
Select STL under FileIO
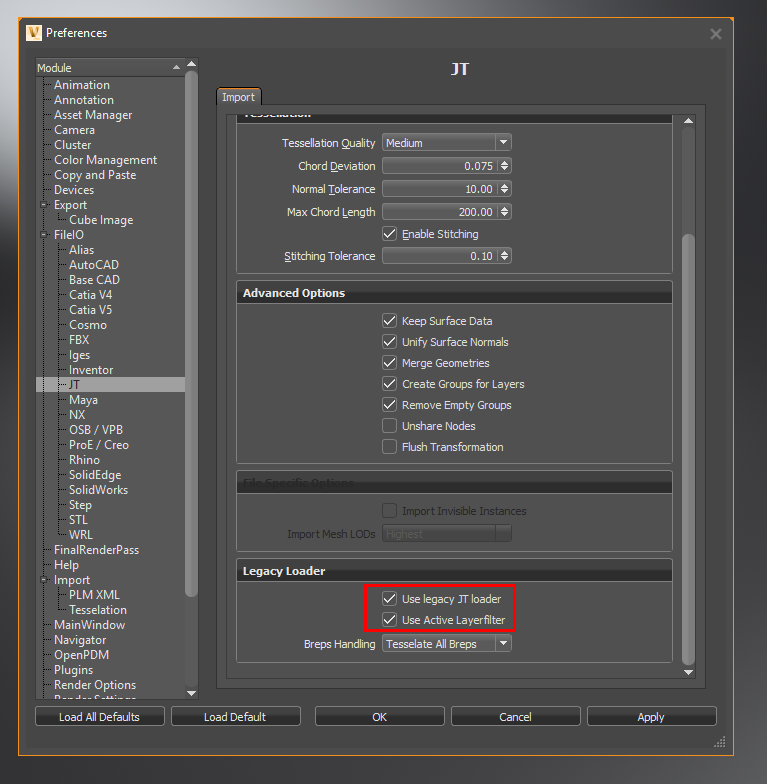click(78, 520)
